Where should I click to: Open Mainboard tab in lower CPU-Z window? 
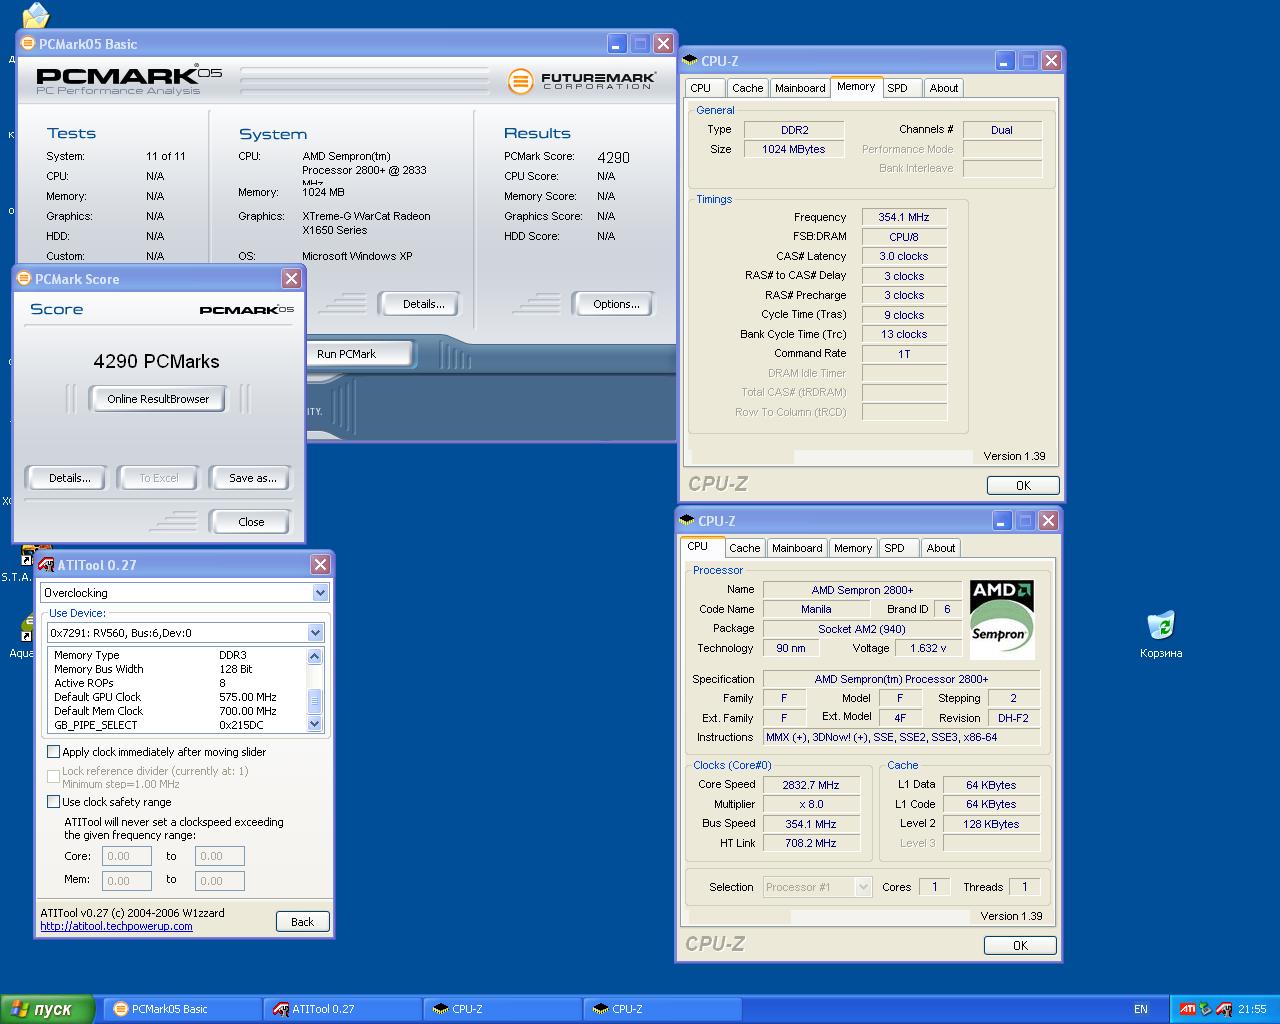(x=797, y=548)
